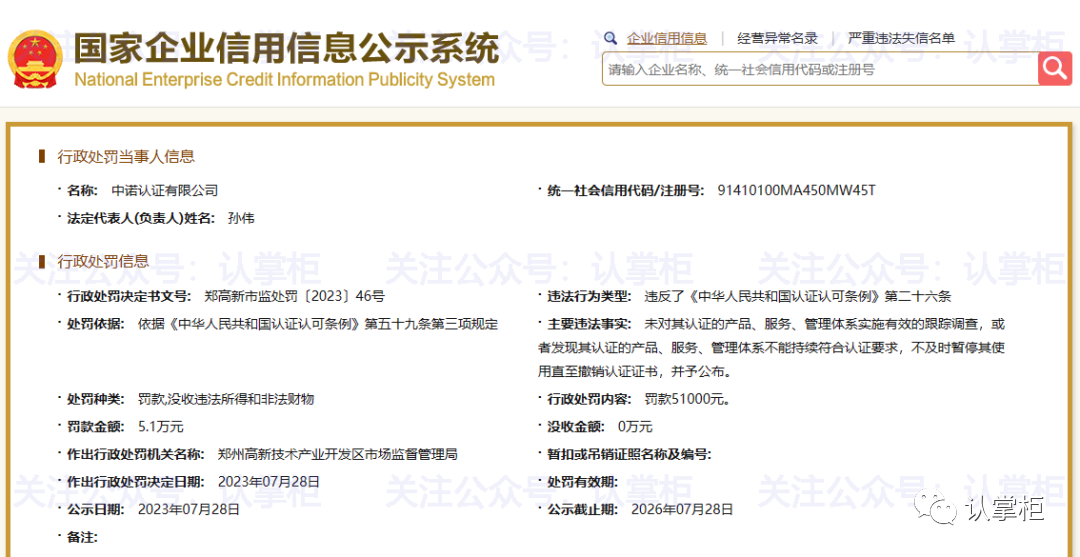
Task: Select confiscated amount 0万元
Action: 635,427
